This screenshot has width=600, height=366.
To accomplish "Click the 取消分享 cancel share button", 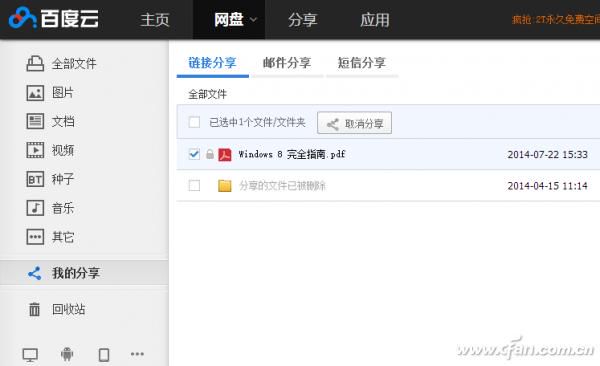I will 354,123.
